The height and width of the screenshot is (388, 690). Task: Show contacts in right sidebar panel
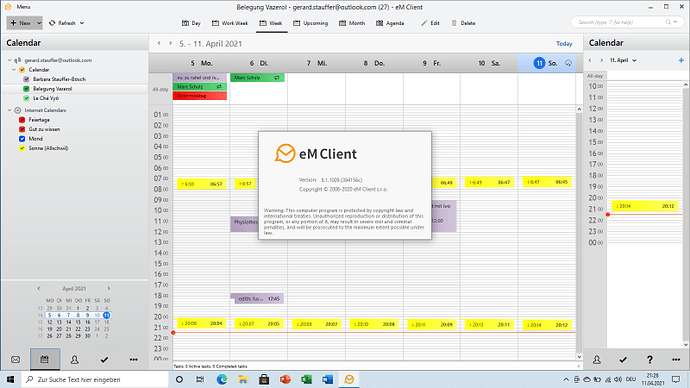coord(597,360)
